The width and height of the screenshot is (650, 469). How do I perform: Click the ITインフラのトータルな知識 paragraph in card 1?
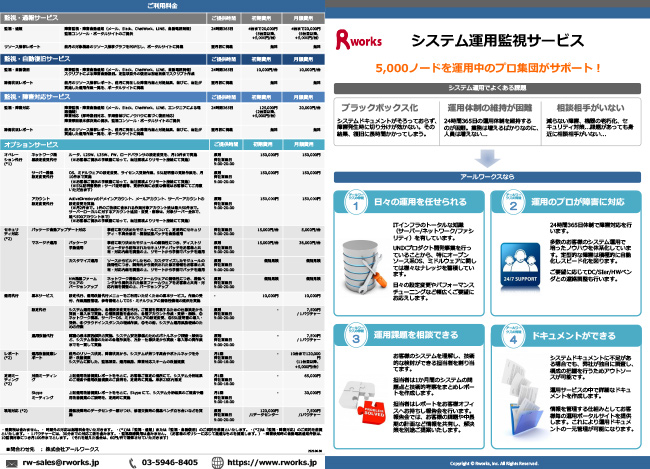[433, 231]
